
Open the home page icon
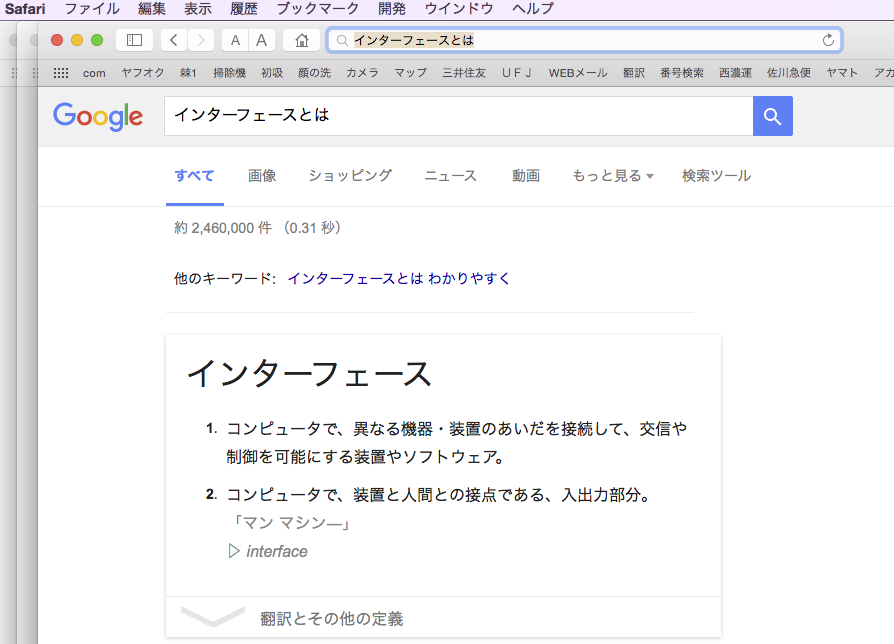pos(302,40)
